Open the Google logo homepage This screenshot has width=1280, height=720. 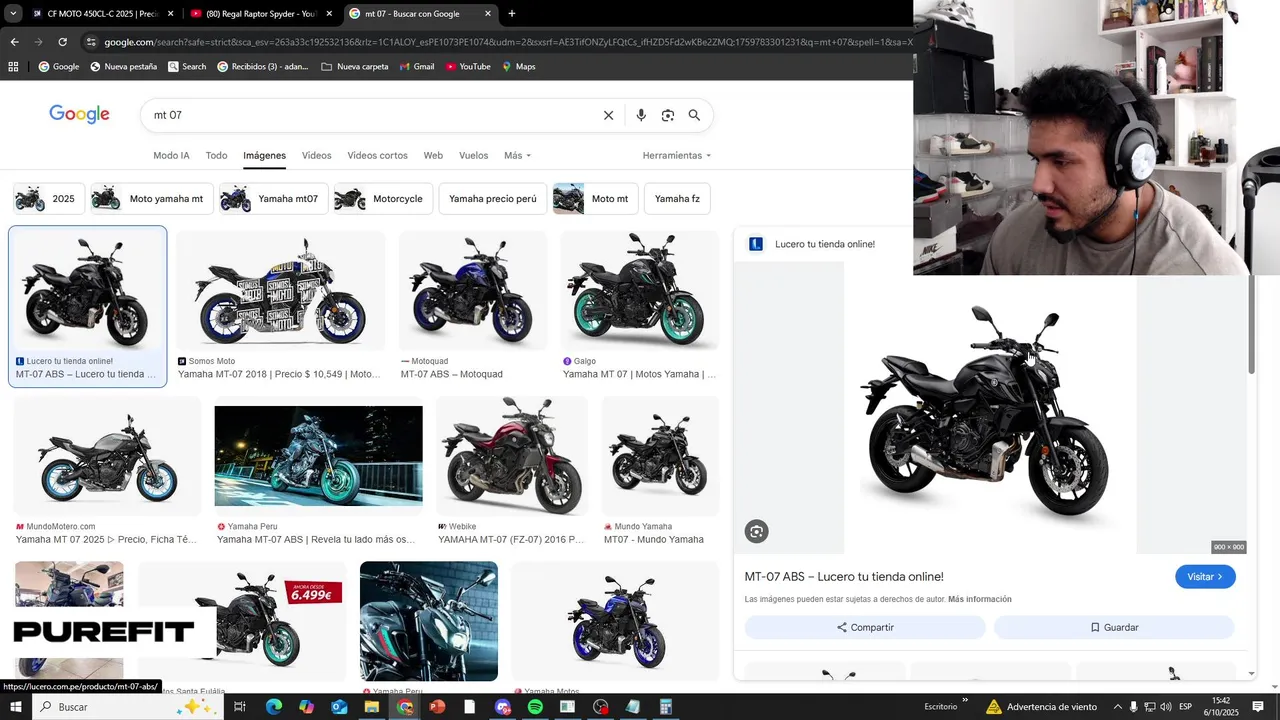pyautogui.click(x=79, y=114)
